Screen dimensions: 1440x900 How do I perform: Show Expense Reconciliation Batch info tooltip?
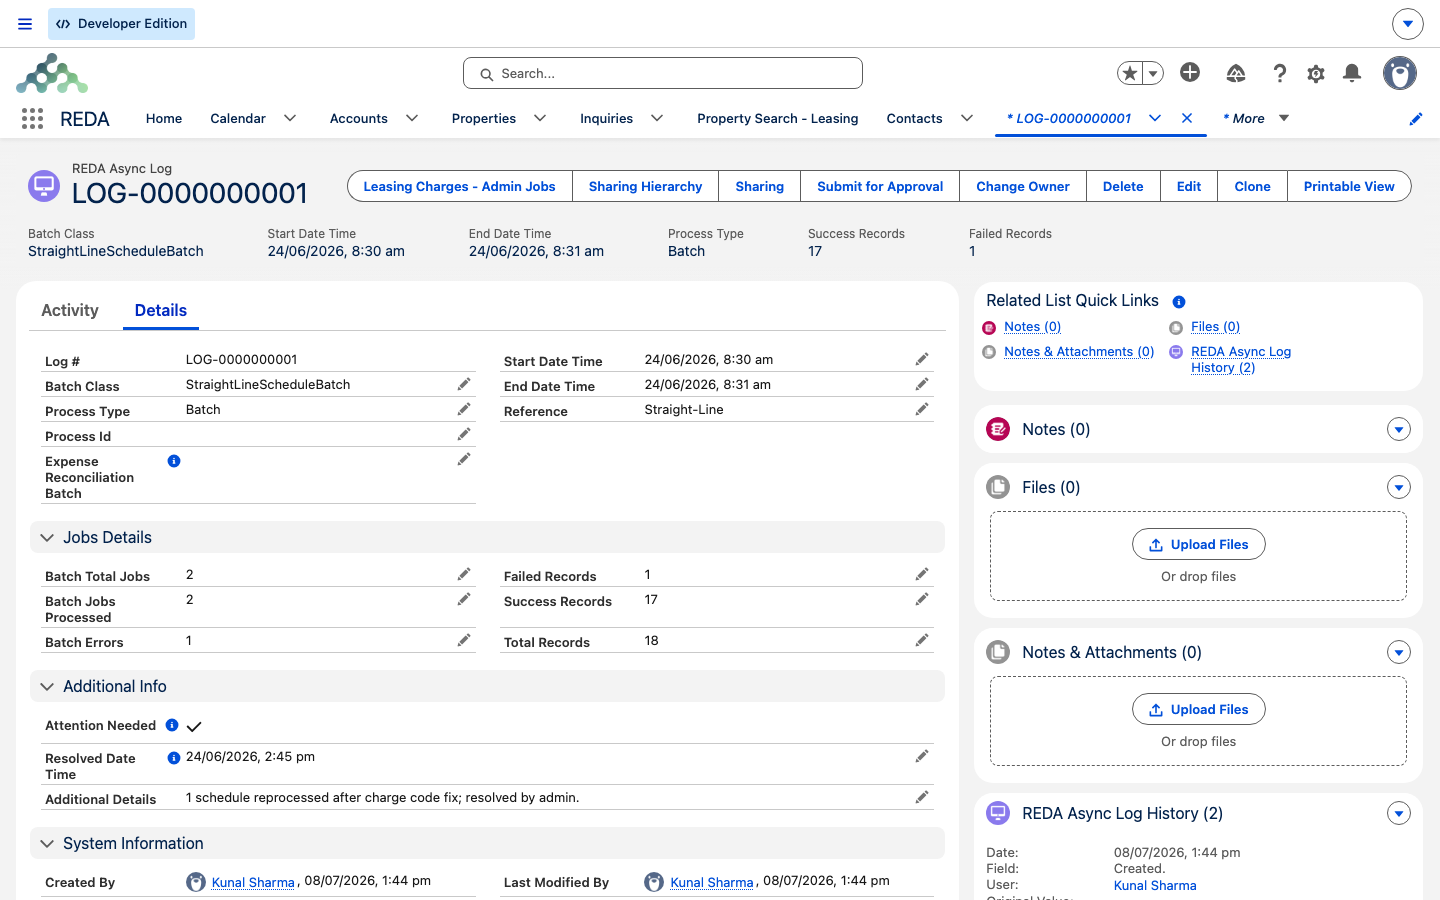click(x=174, y=461)
